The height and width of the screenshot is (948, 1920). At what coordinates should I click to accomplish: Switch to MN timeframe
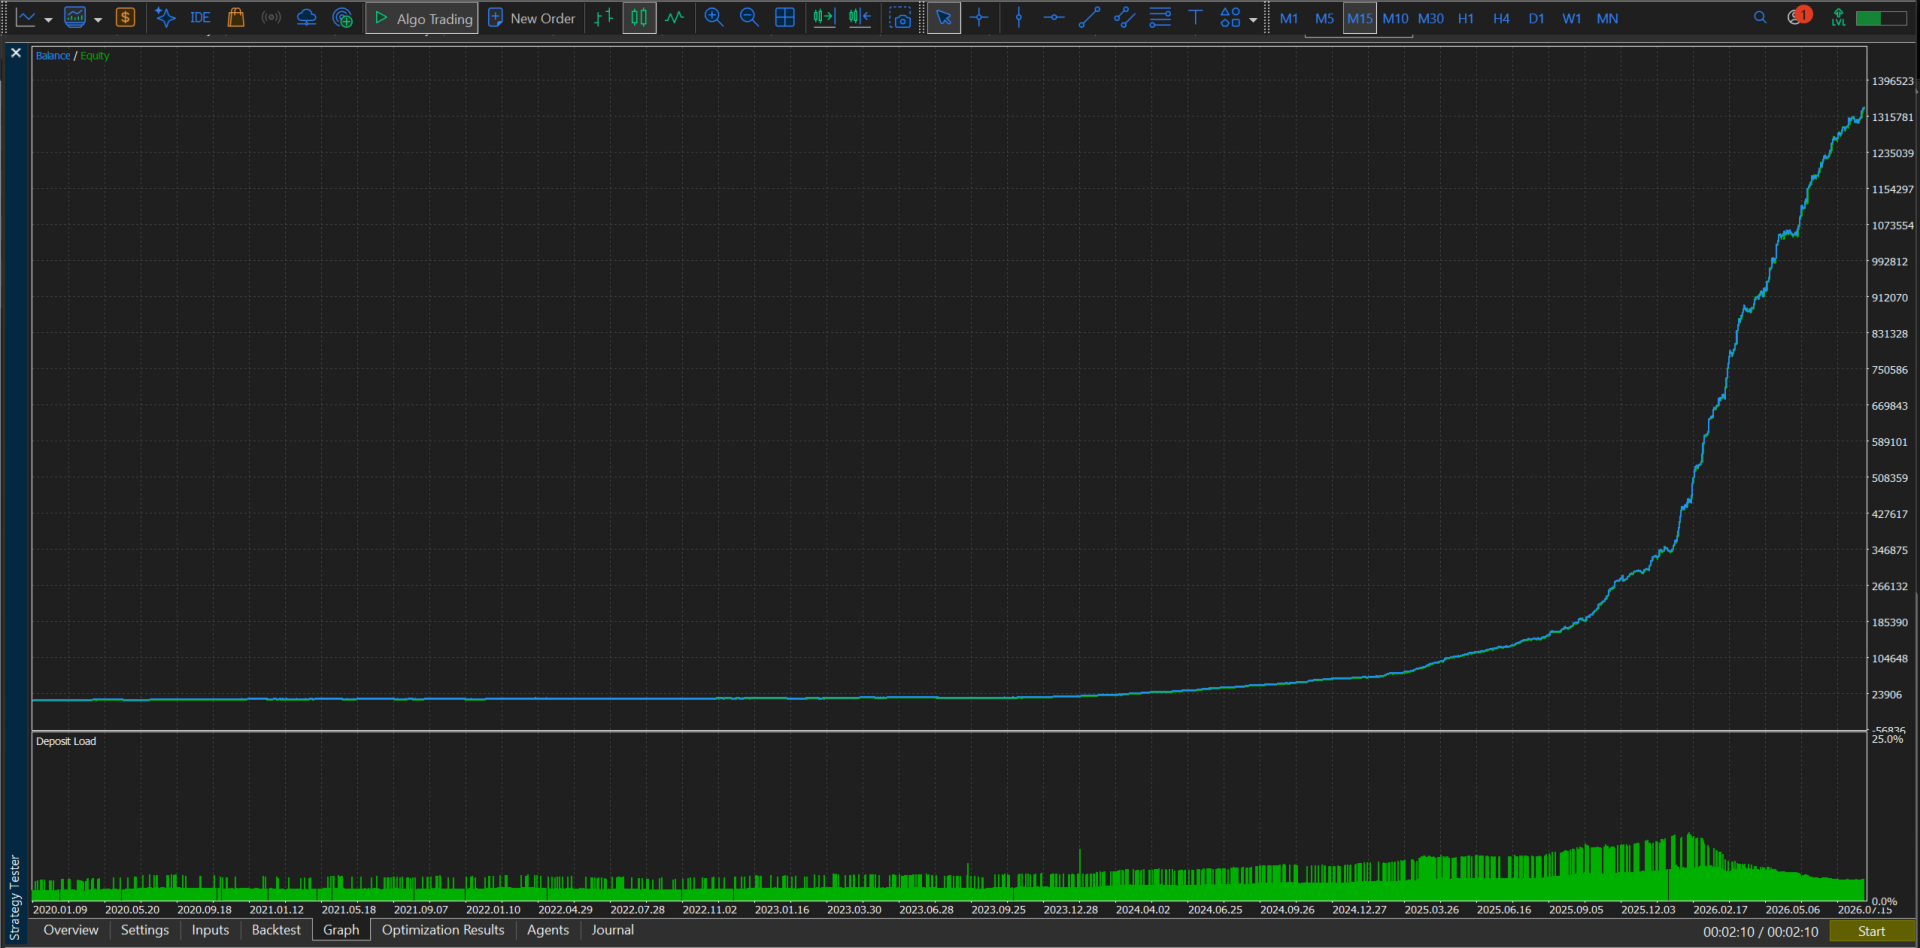(x=1607, y=18)
